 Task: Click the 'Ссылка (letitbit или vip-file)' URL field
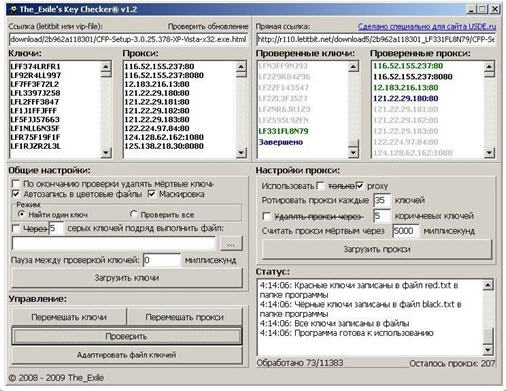point(128,39)
